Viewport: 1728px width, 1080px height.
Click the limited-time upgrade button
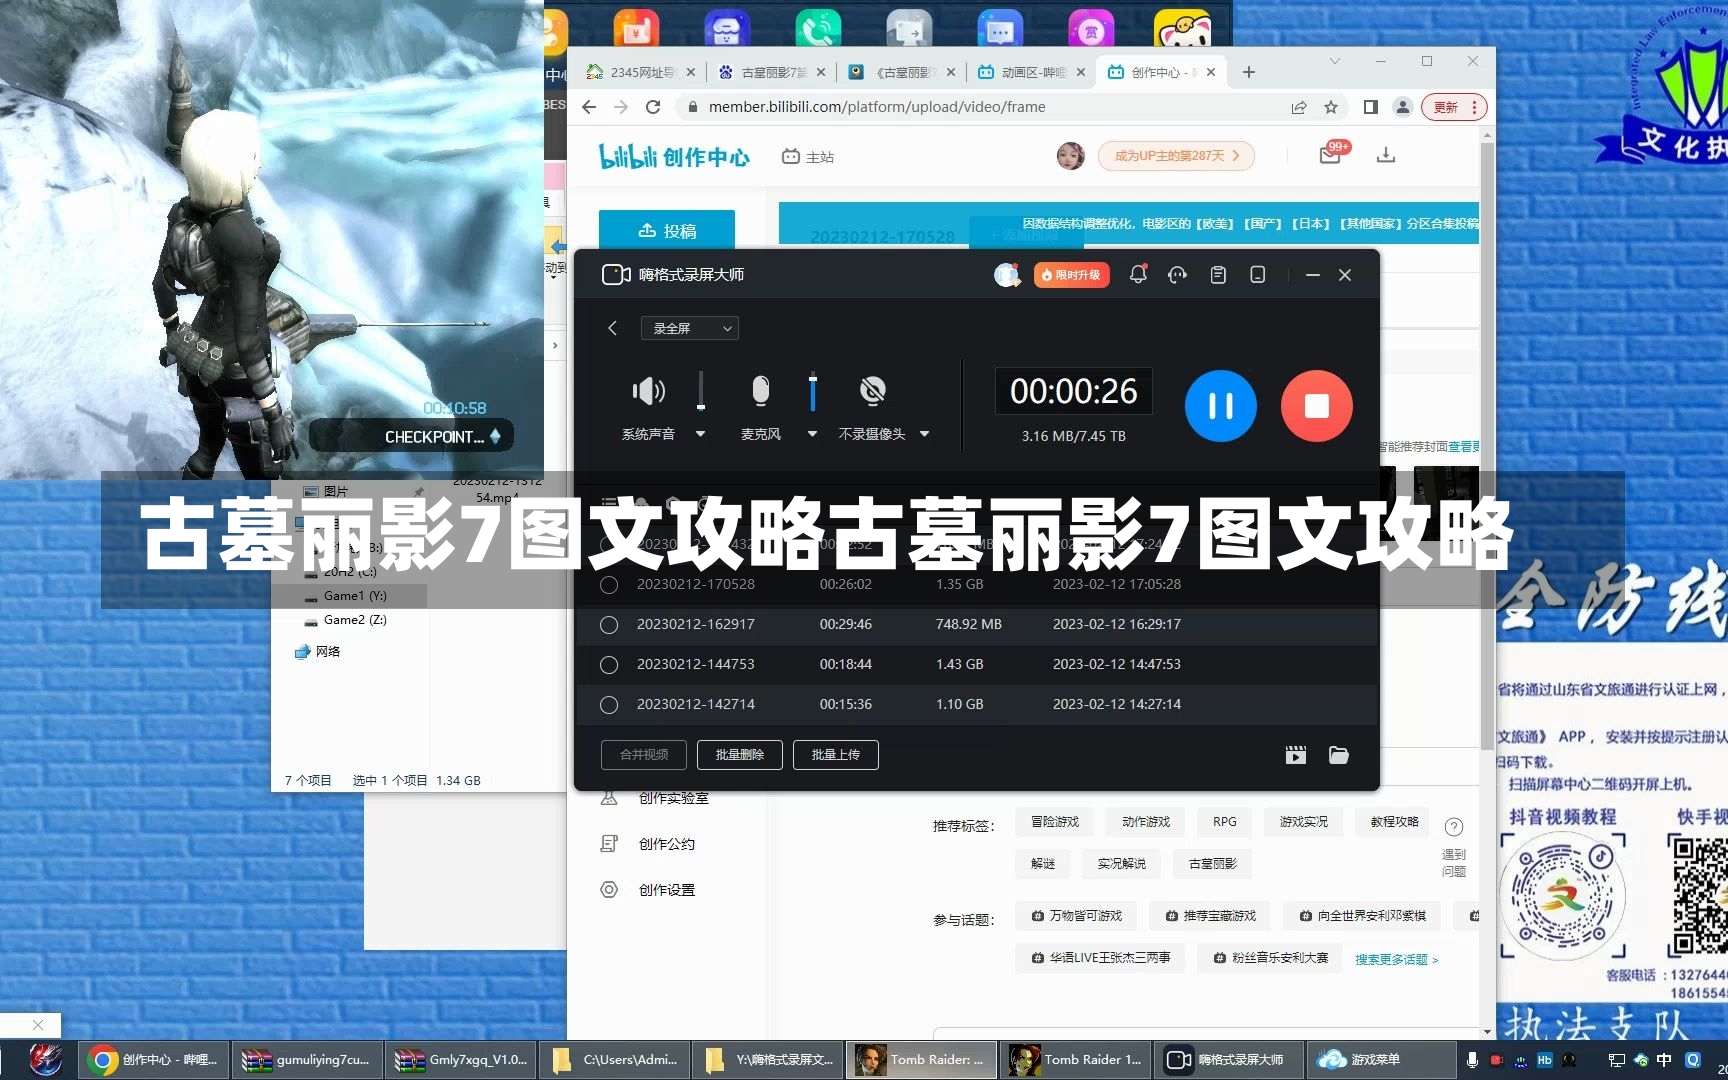pos(1071,275)
